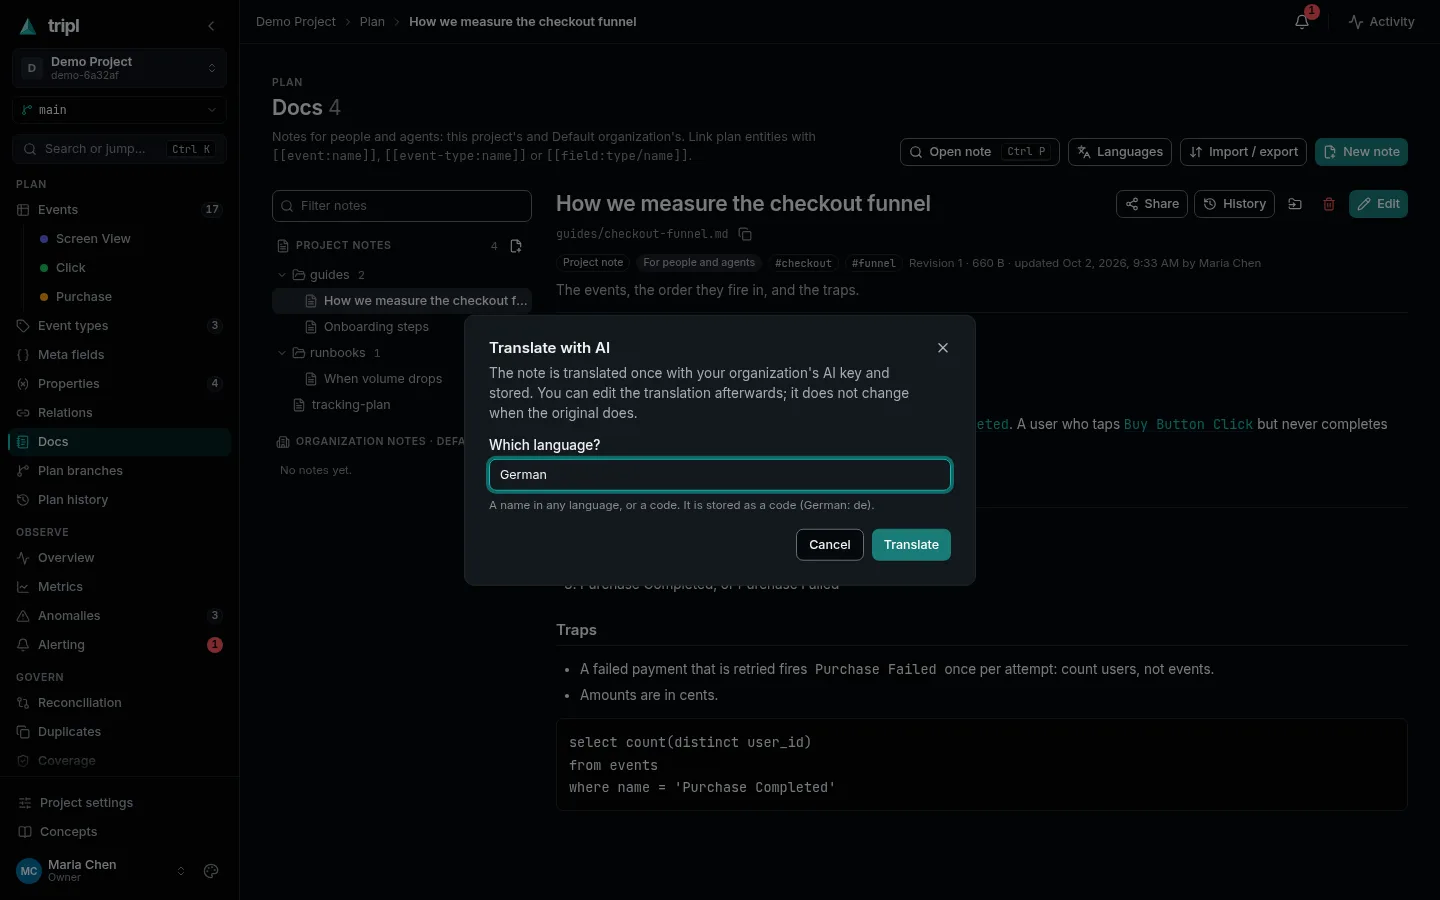The image size is (1440, 900).
Task: Open the Import / export menu
Action: (1244, 152)
